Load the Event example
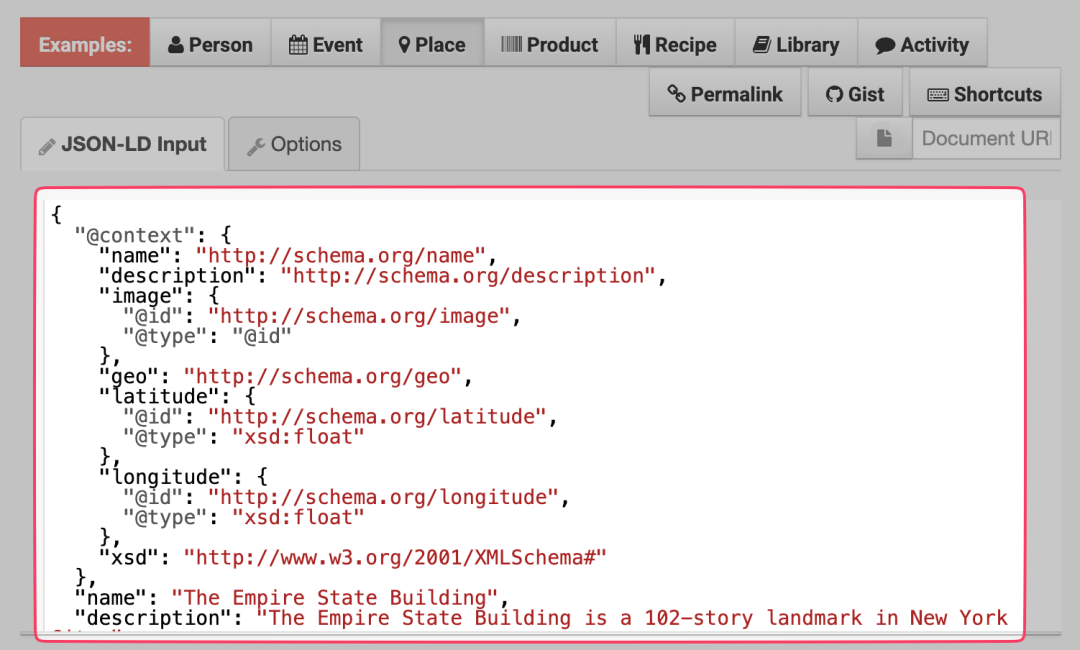 click(326, 43)
